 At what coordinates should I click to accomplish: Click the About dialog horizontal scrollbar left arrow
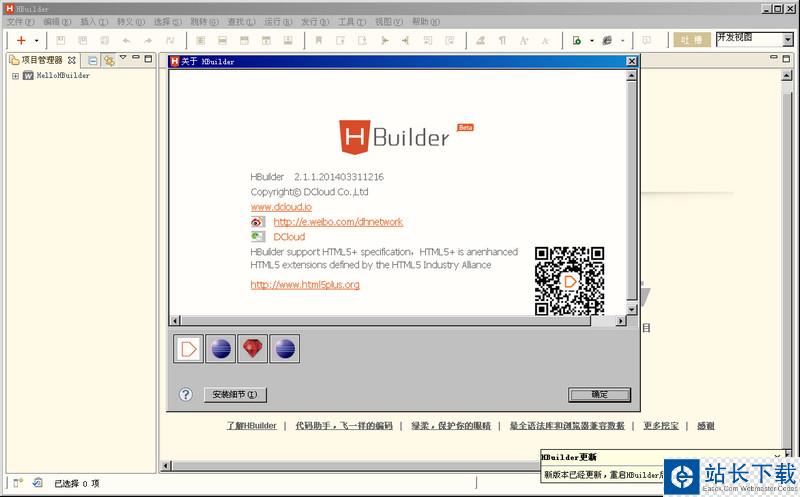[x=175, y=321]
